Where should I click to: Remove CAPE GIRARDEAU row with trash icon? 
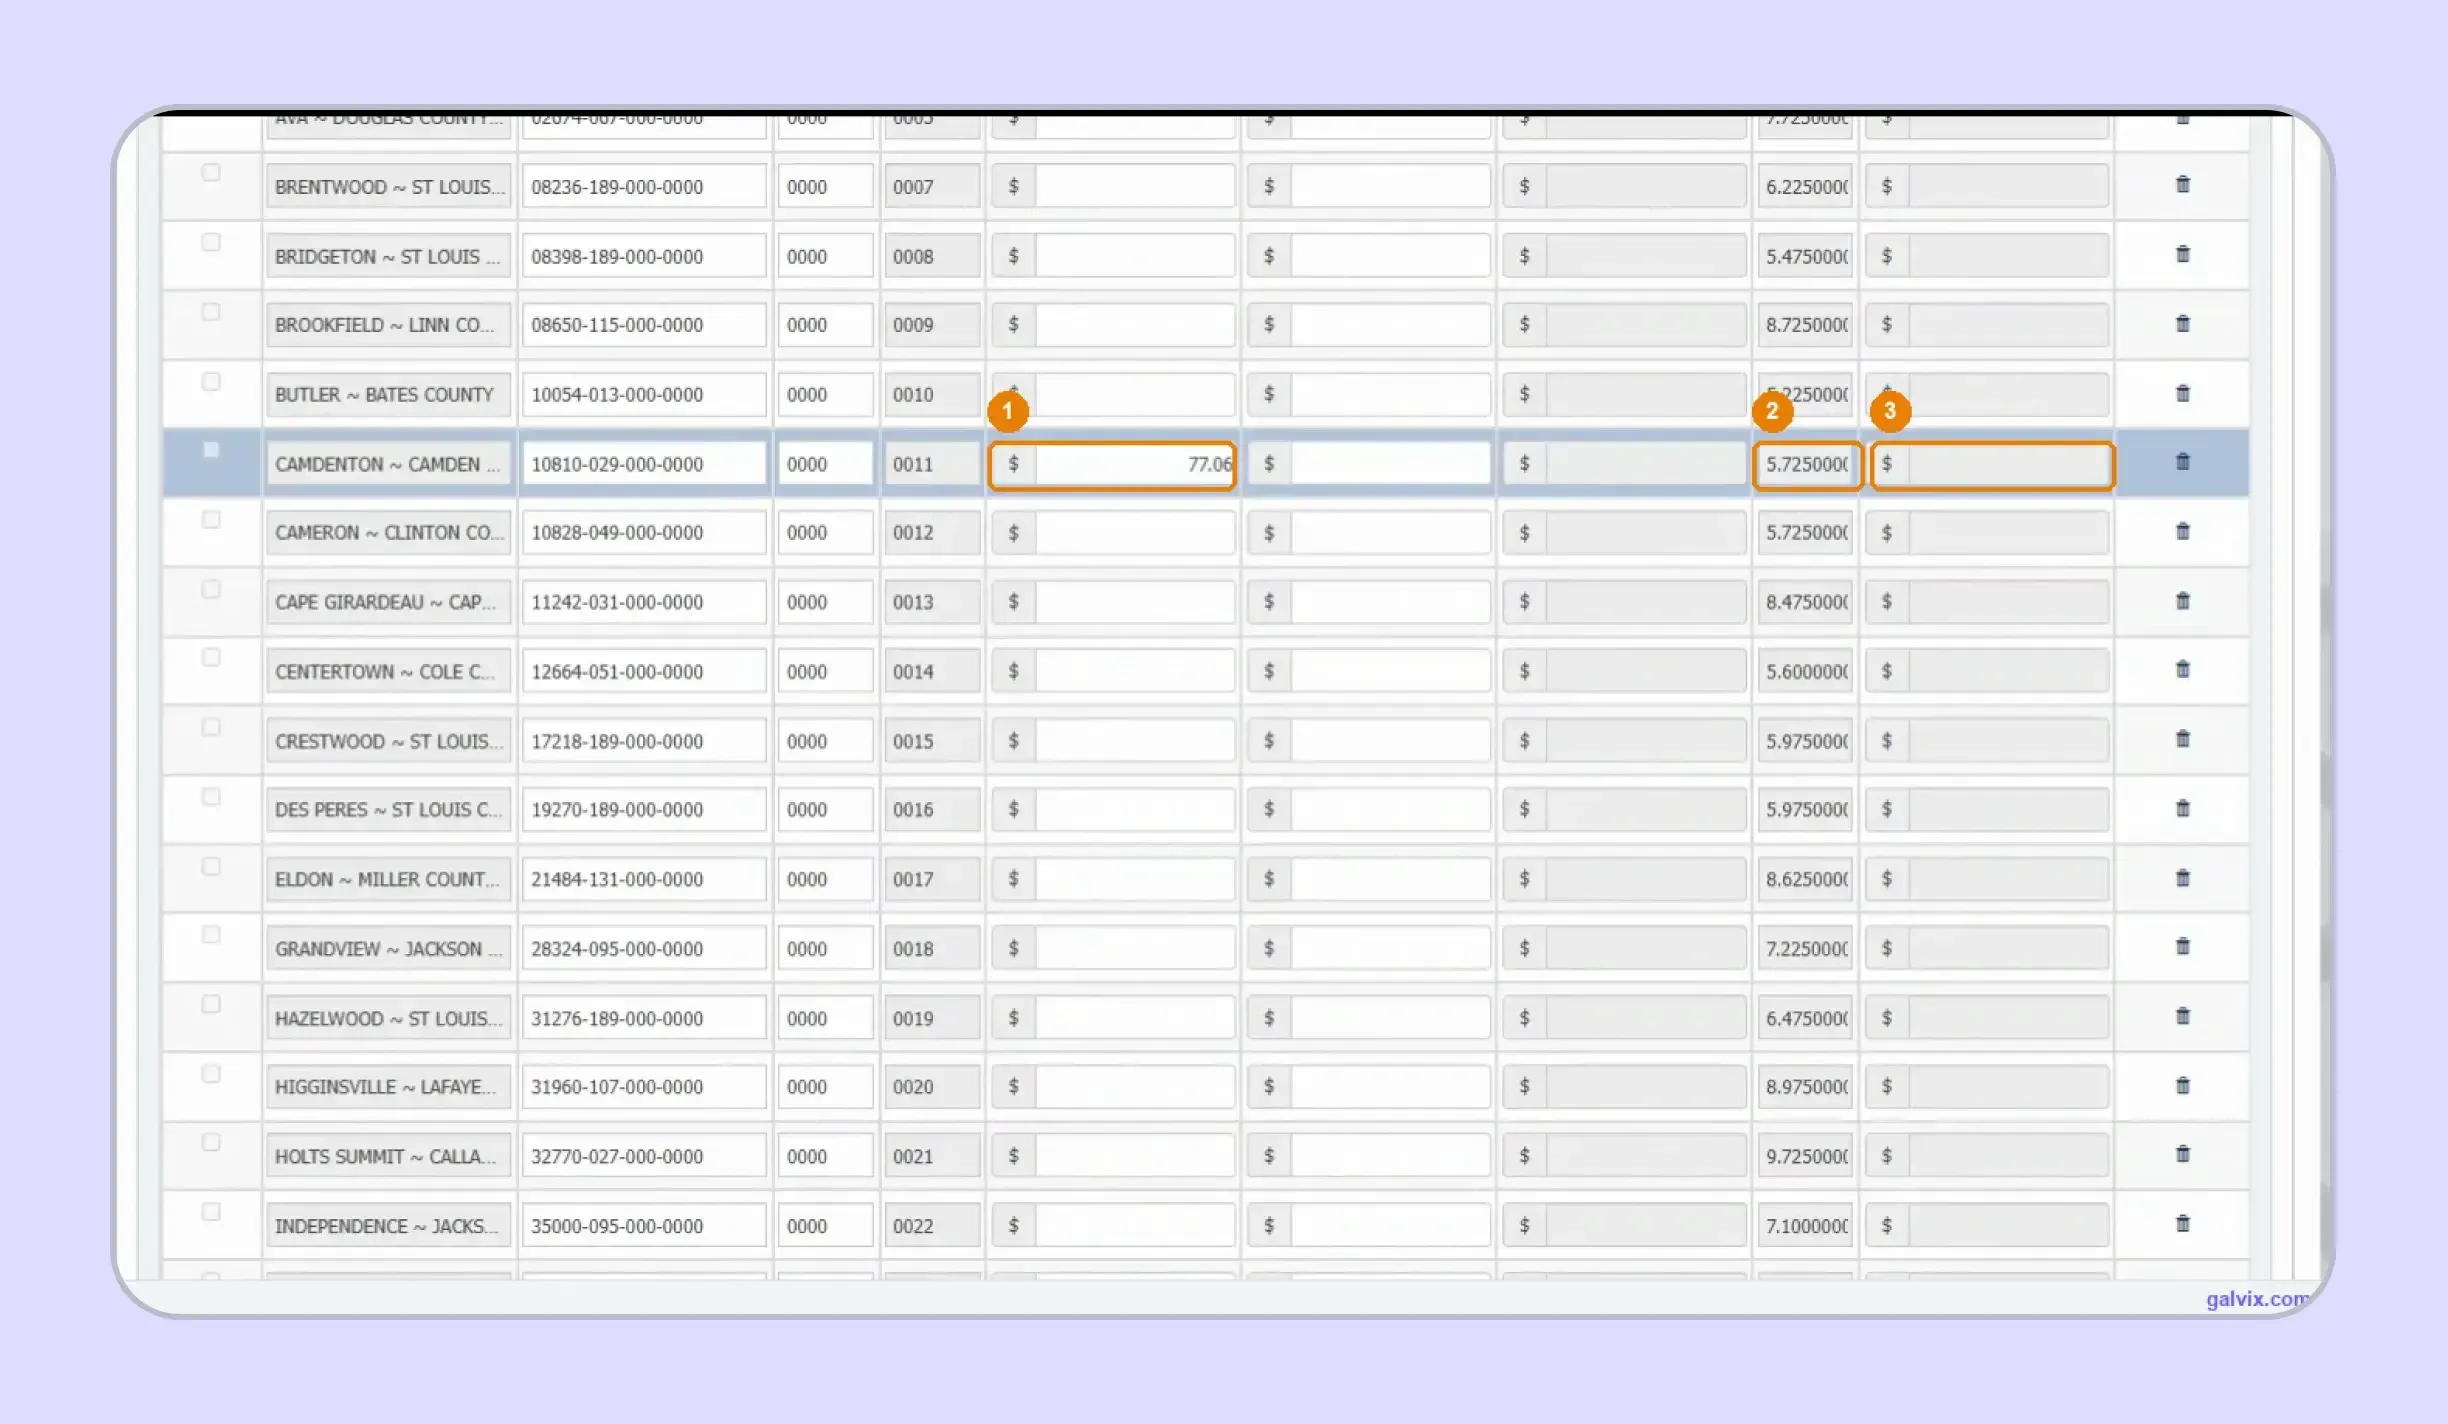tap(2182, 601)
